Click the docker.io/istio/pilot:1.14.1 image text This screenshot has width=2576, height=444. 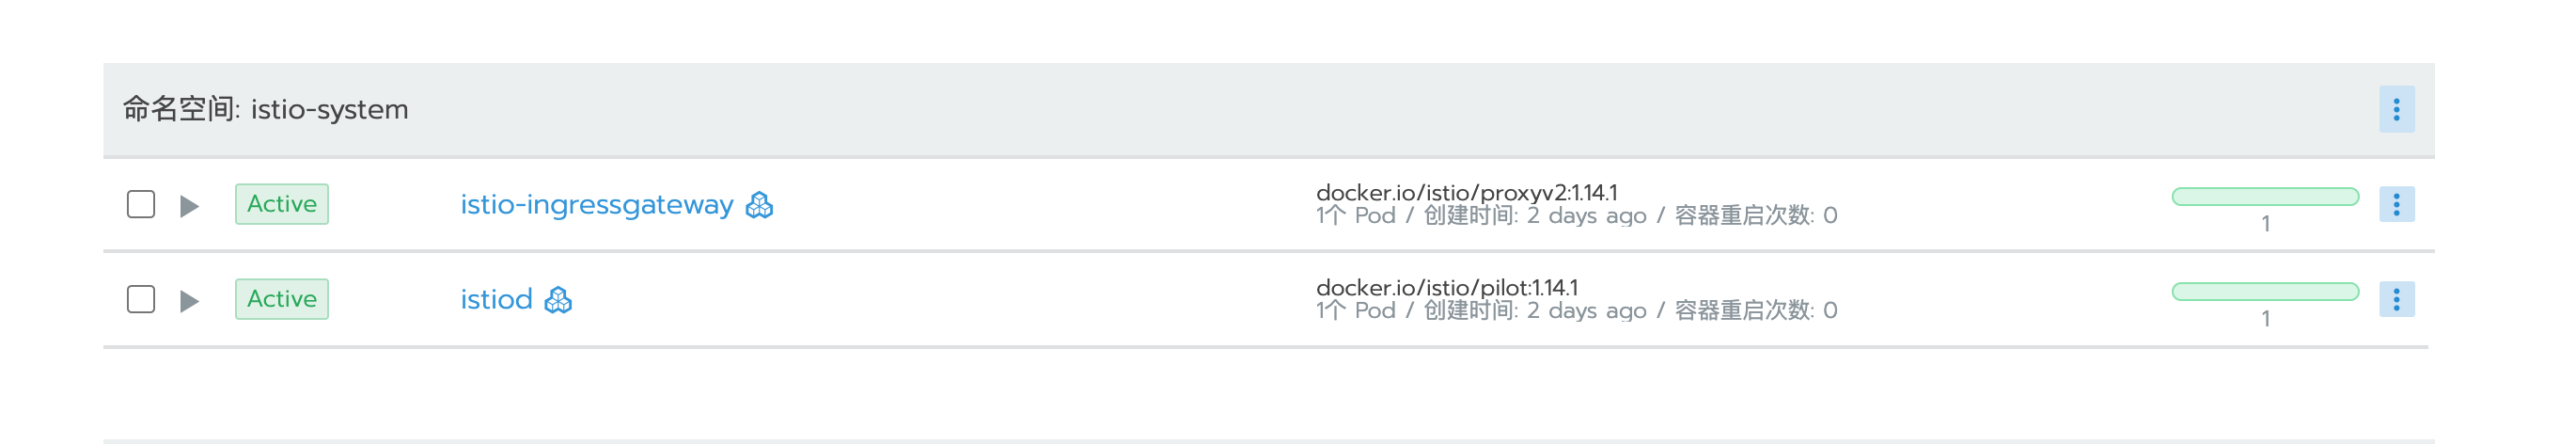(x=1446, y=287)
